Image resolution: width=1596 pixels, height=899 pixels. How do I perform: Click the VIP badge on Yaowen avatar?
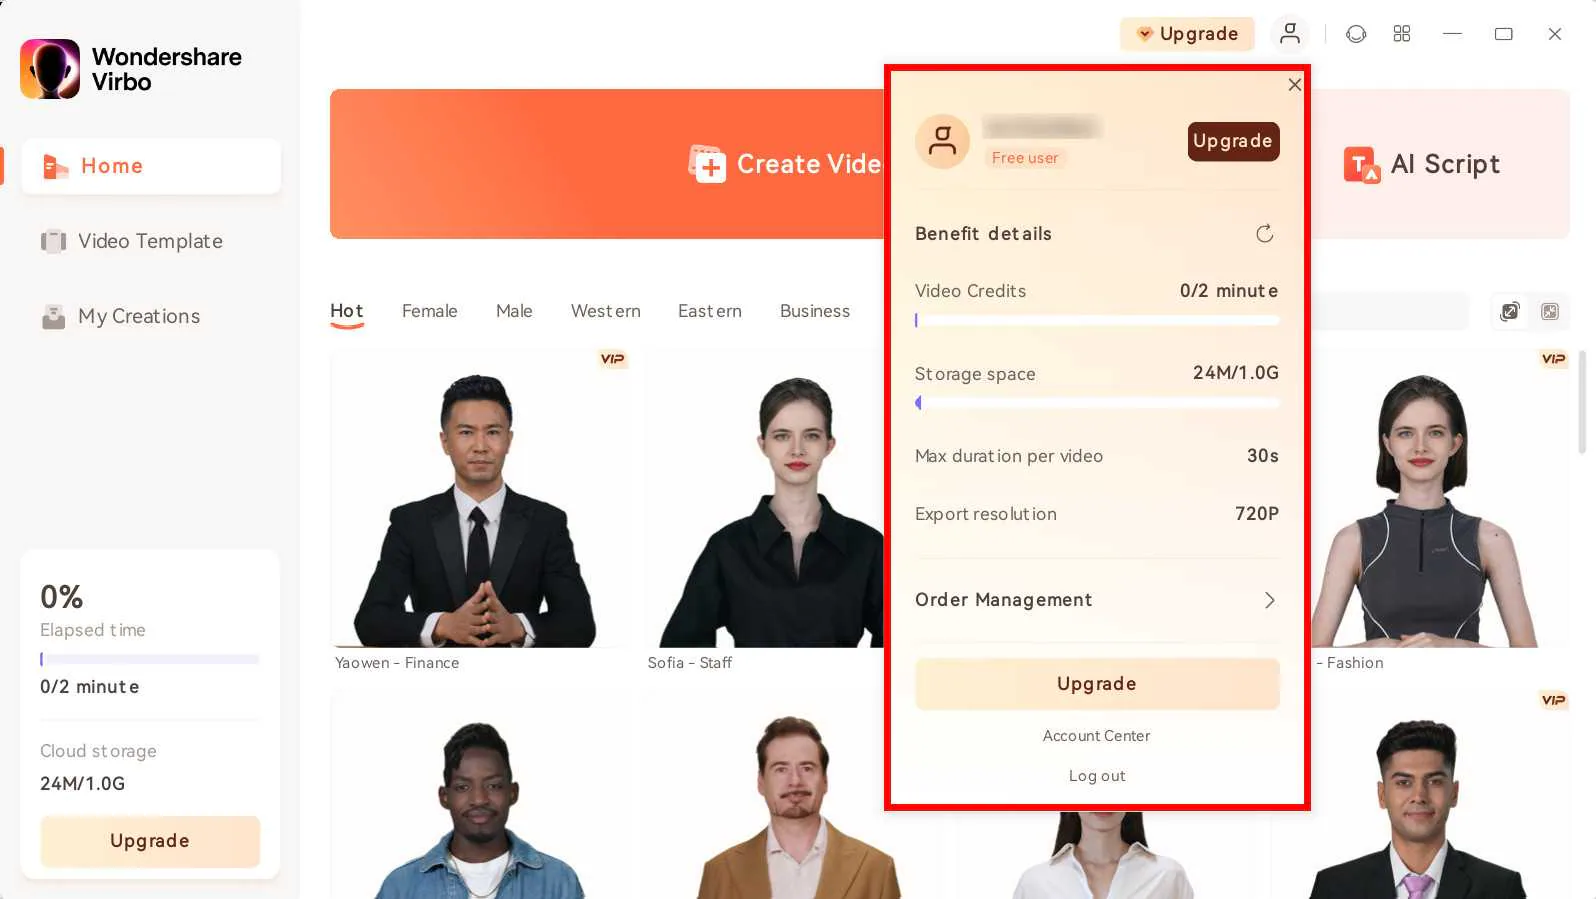pyautogui.click(x=613, y=359)
